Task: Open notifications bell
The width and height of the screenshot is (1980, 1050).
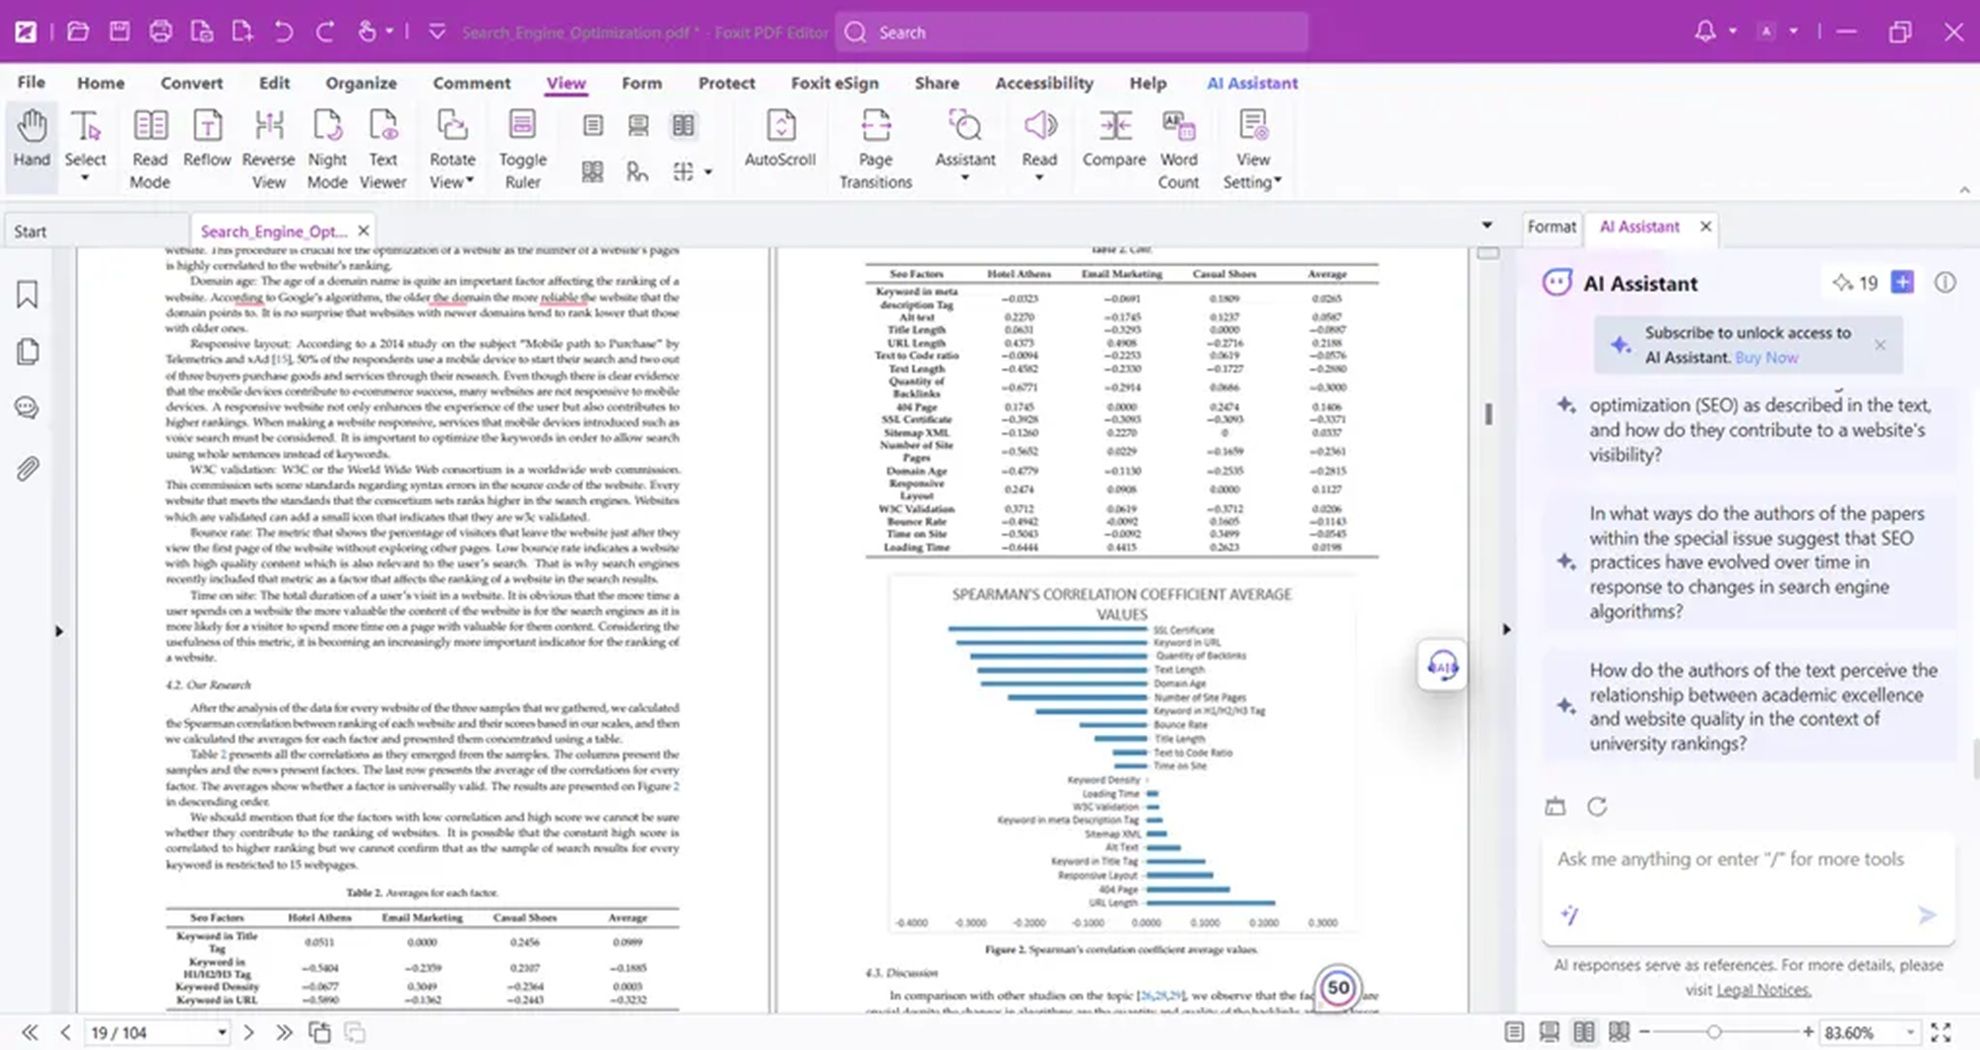Action: click(1705, 32)
